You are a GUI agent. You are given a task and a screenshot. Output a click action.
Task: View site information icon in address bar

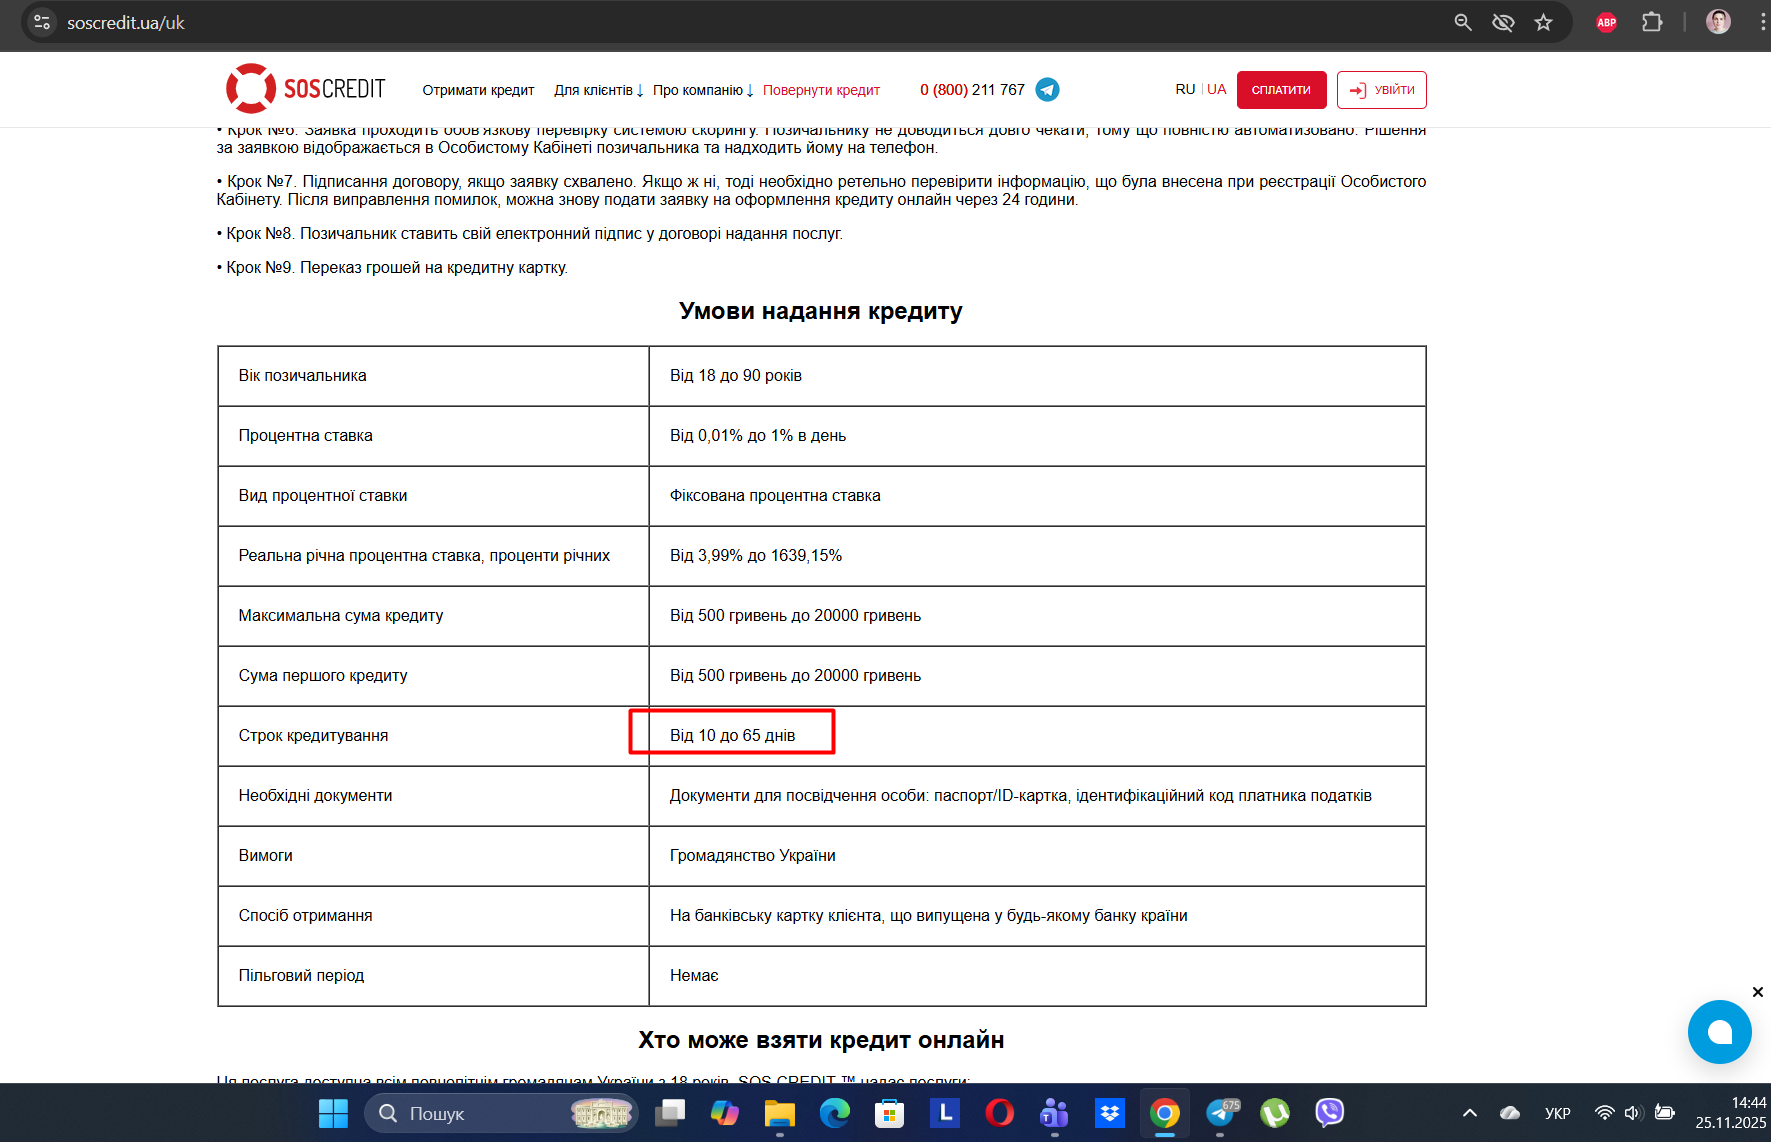[x=42, y=22]
